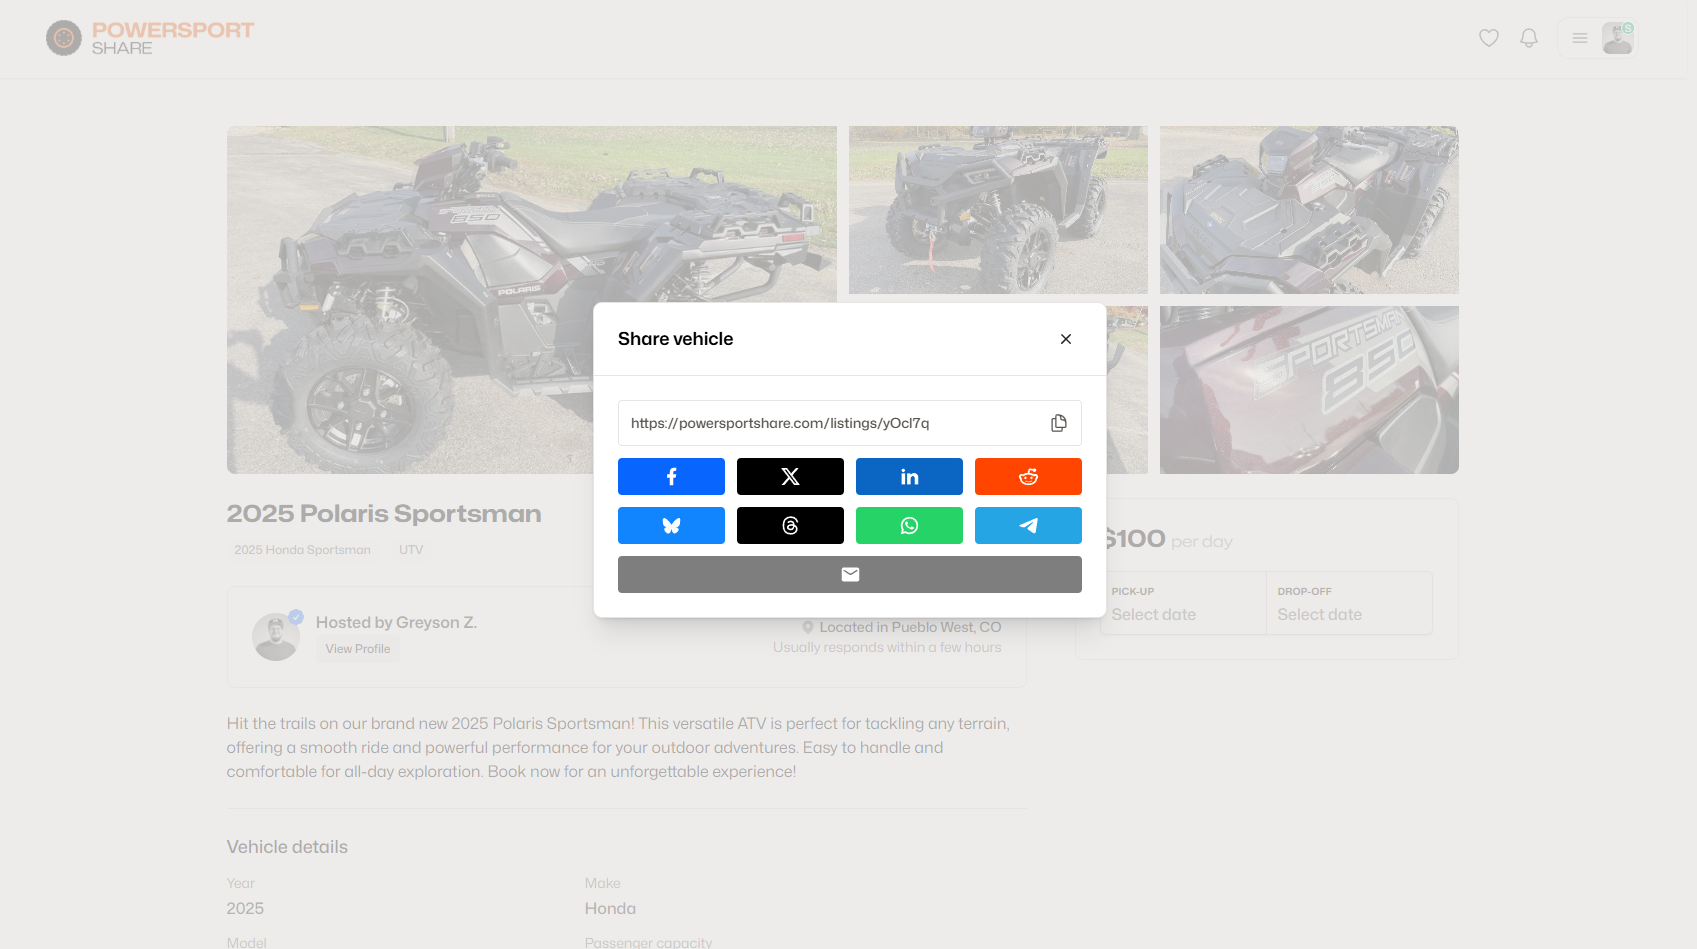Open favorites via heart icon
Image resolution: width=1697 pixels, height=949 pixels.
point(1489,38)
